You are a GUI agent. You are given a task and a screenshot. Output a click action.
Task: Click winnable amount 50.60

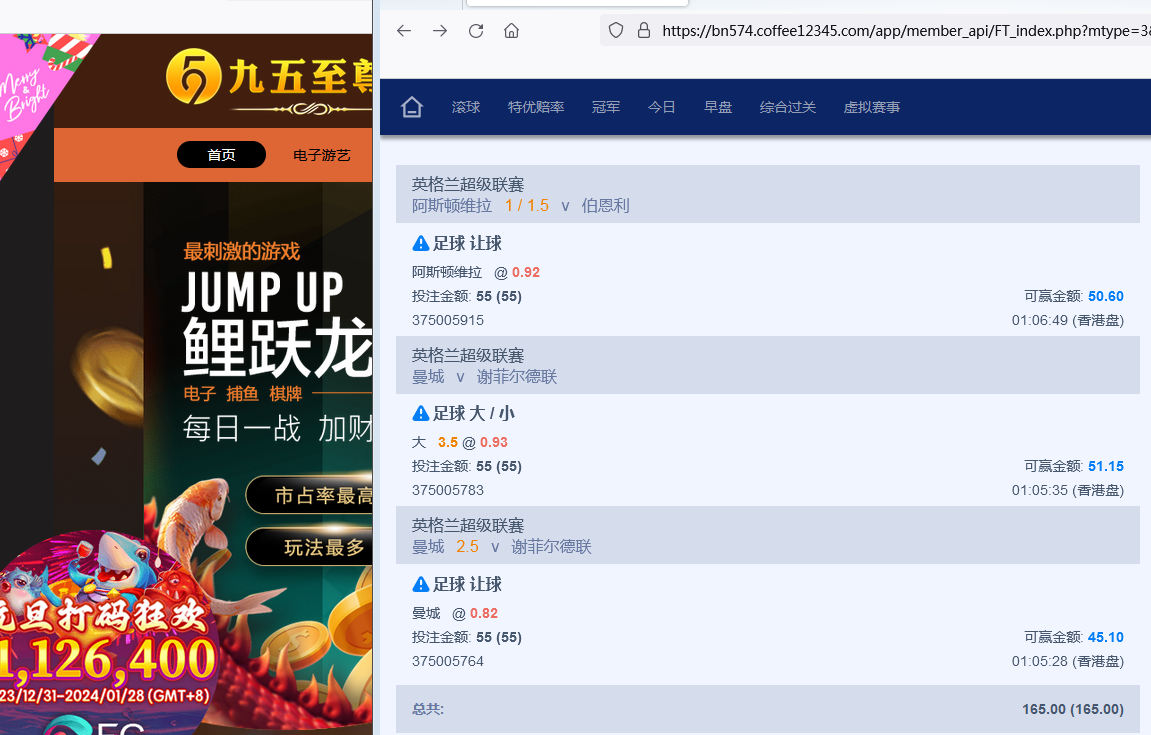click(1105, 296)
